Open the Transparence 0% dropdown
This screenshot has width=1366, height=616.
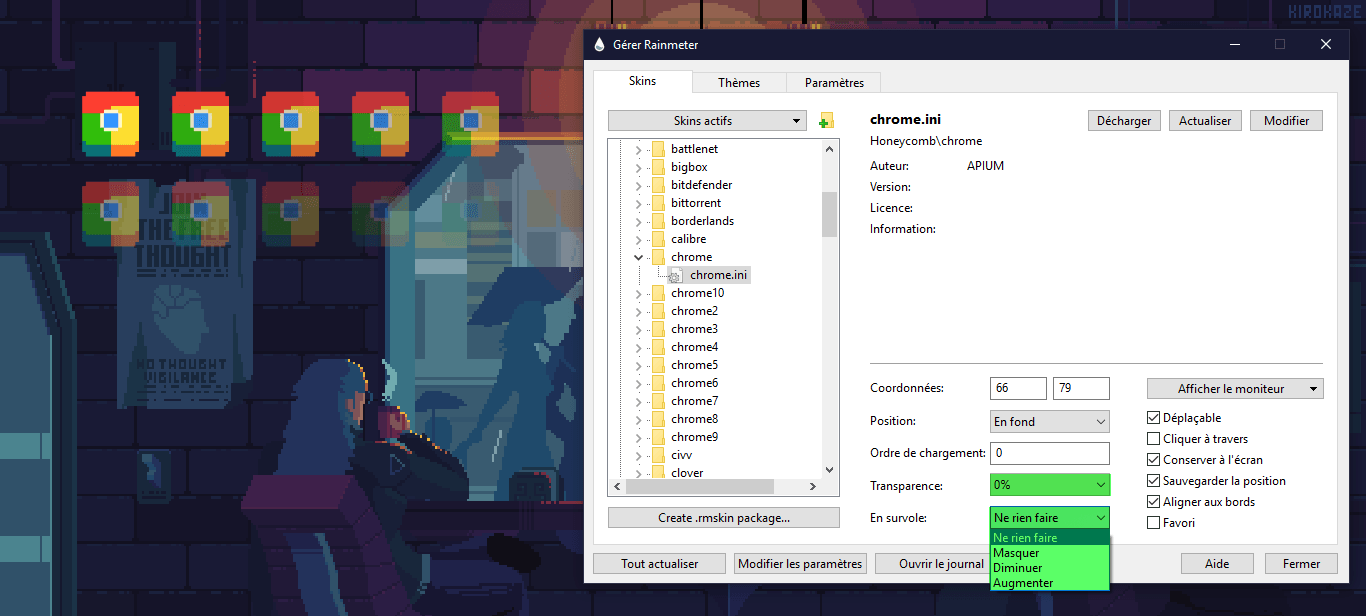(1049, 485)
